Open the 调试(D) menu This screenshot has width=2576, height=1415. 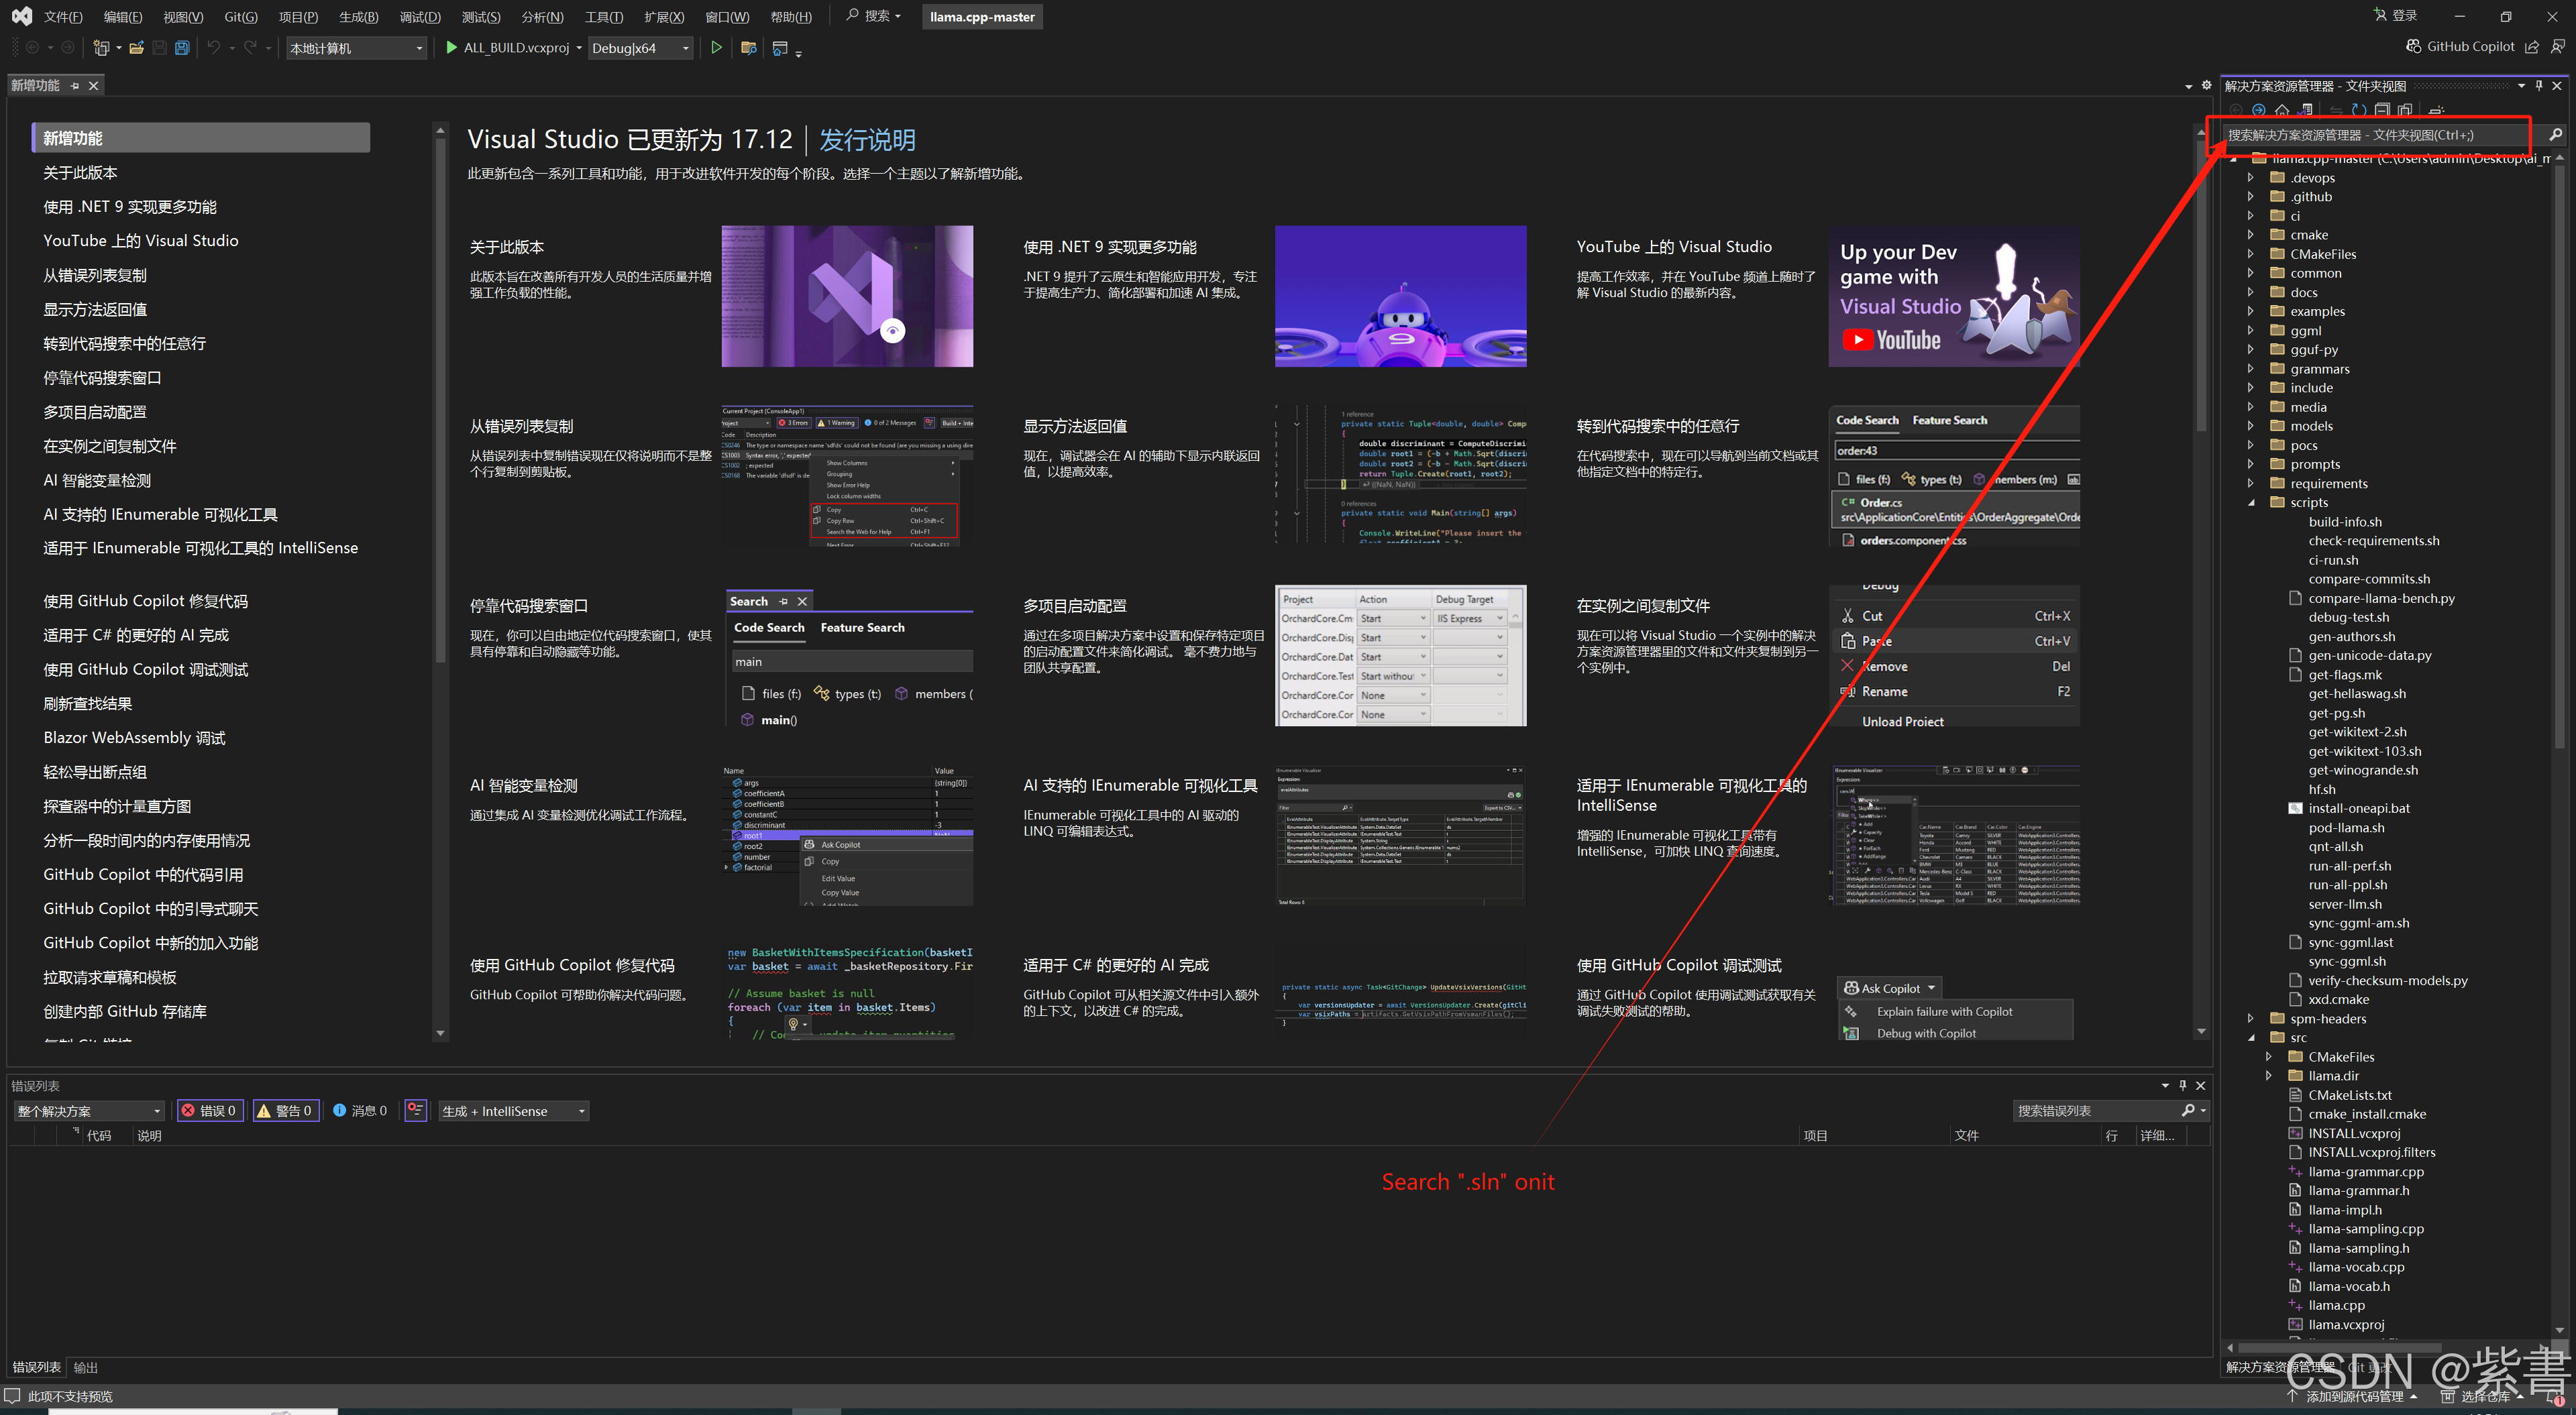(x=419, y=17)
